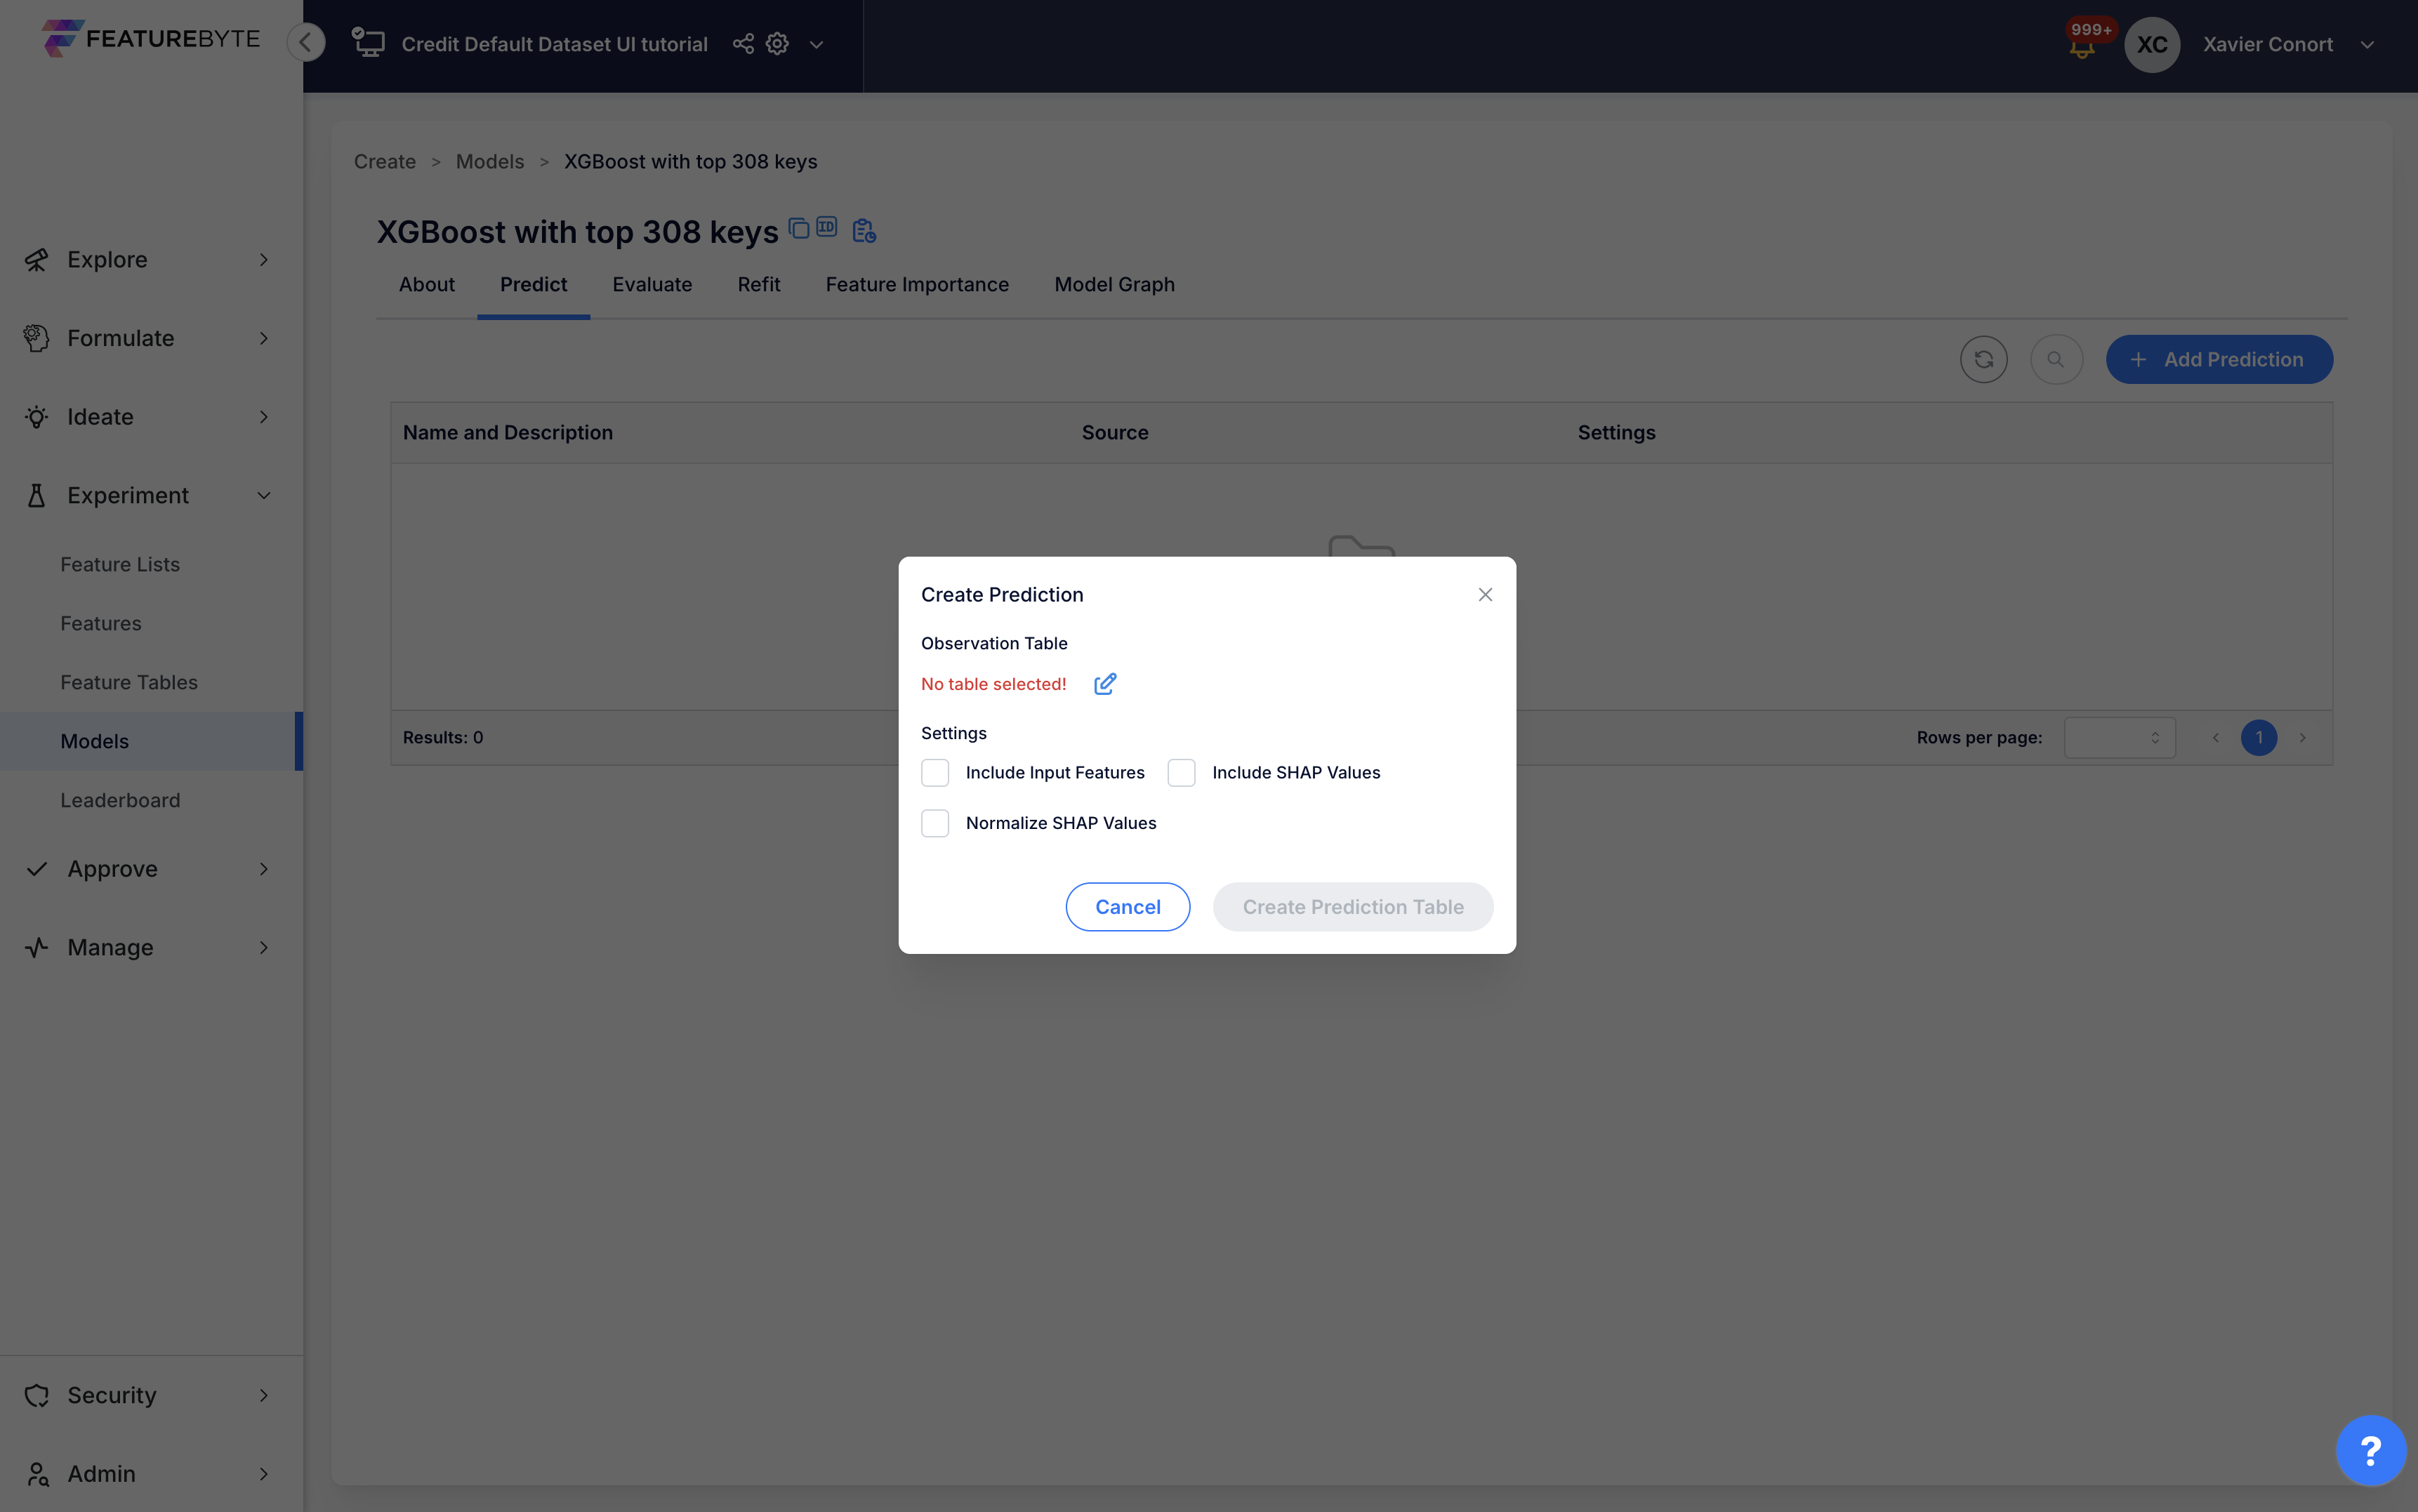Click the refresh predictions icon button
2418x1512 pixels.
pyautogui.click(x=1983, y=359)
